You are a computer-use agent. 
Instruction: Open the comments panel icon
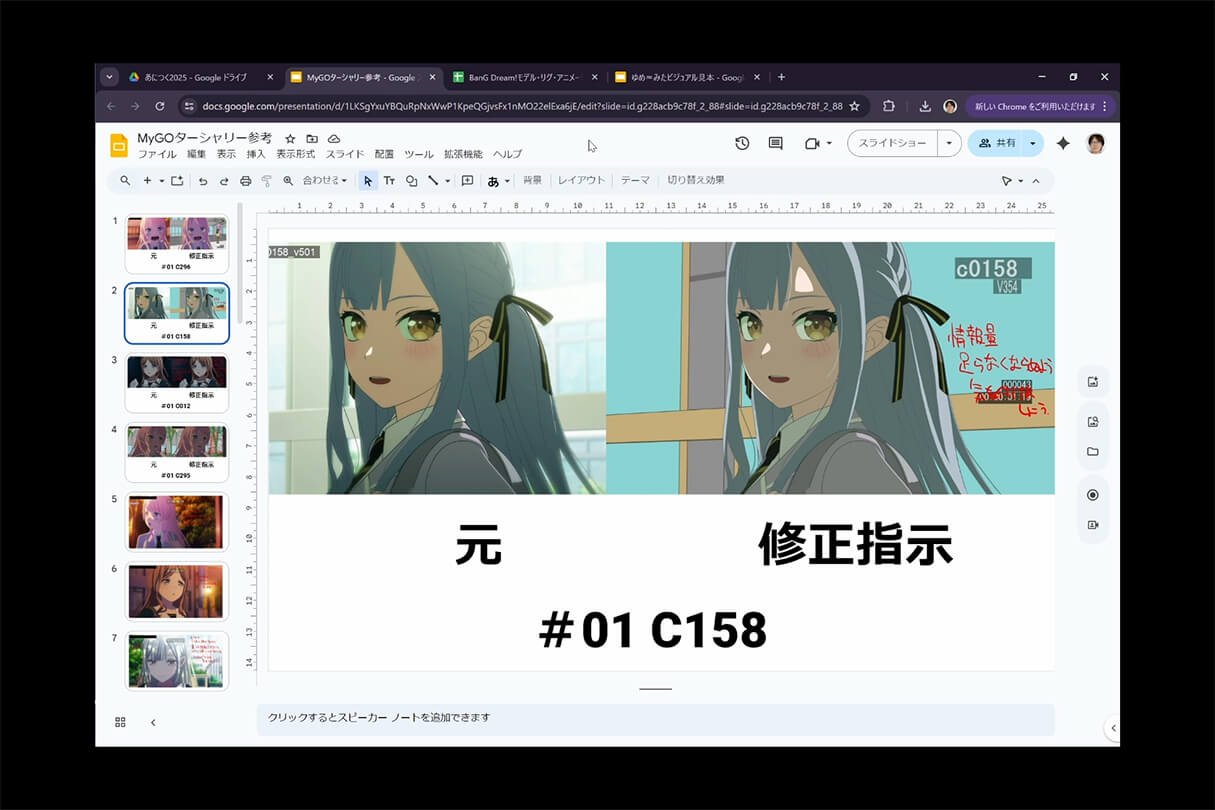point(775,143)
